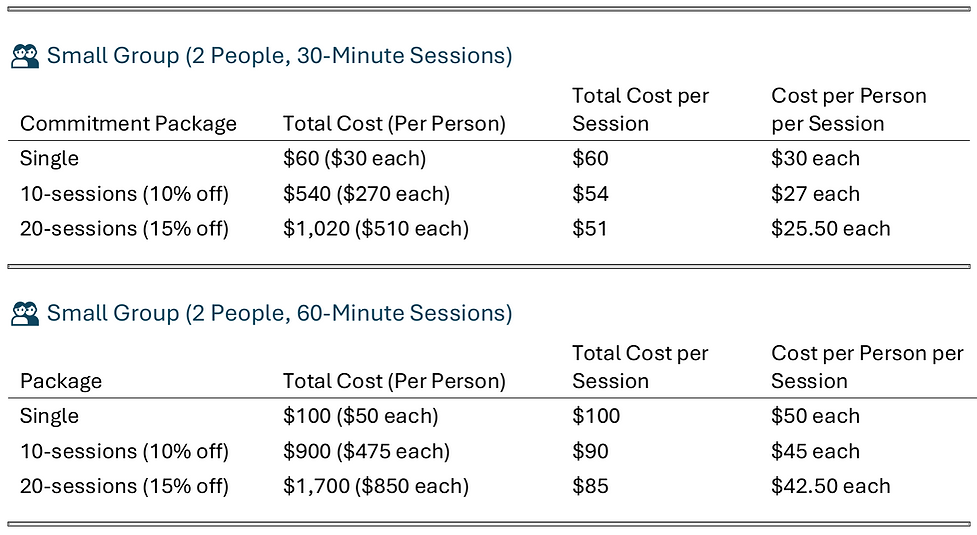Click the $540 ($270 each) cell
Screen dimensions: 977x535
(x=366, y=194)
